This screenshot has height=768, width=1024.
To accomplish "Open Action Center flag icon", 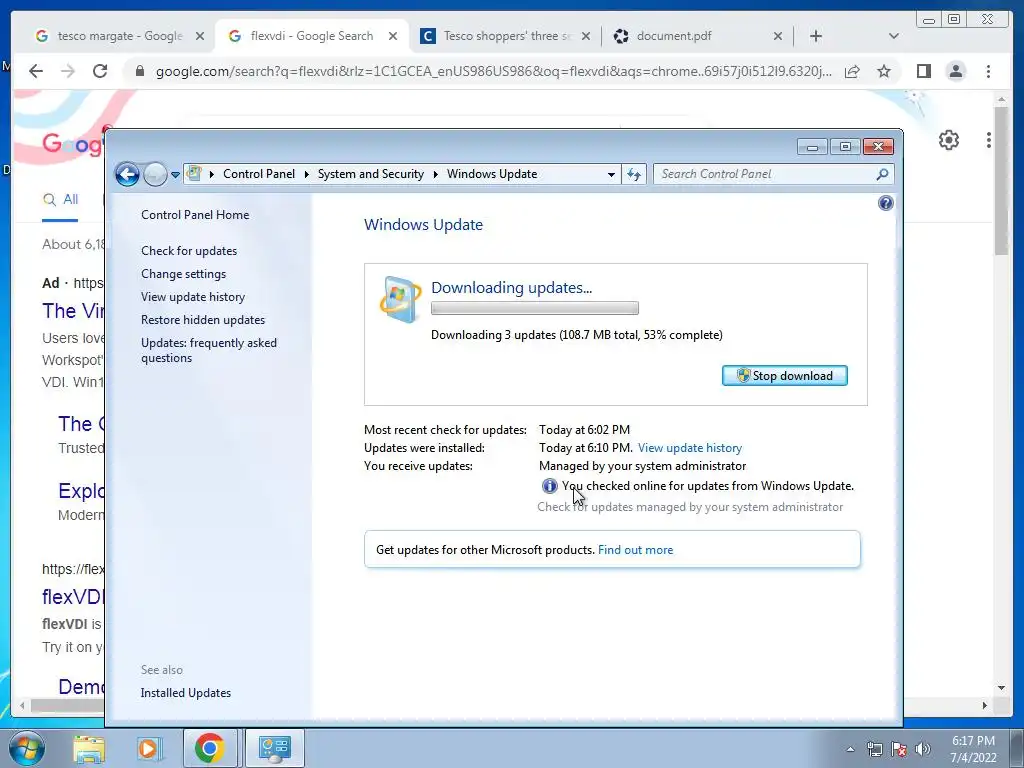I will pos(899,749).
